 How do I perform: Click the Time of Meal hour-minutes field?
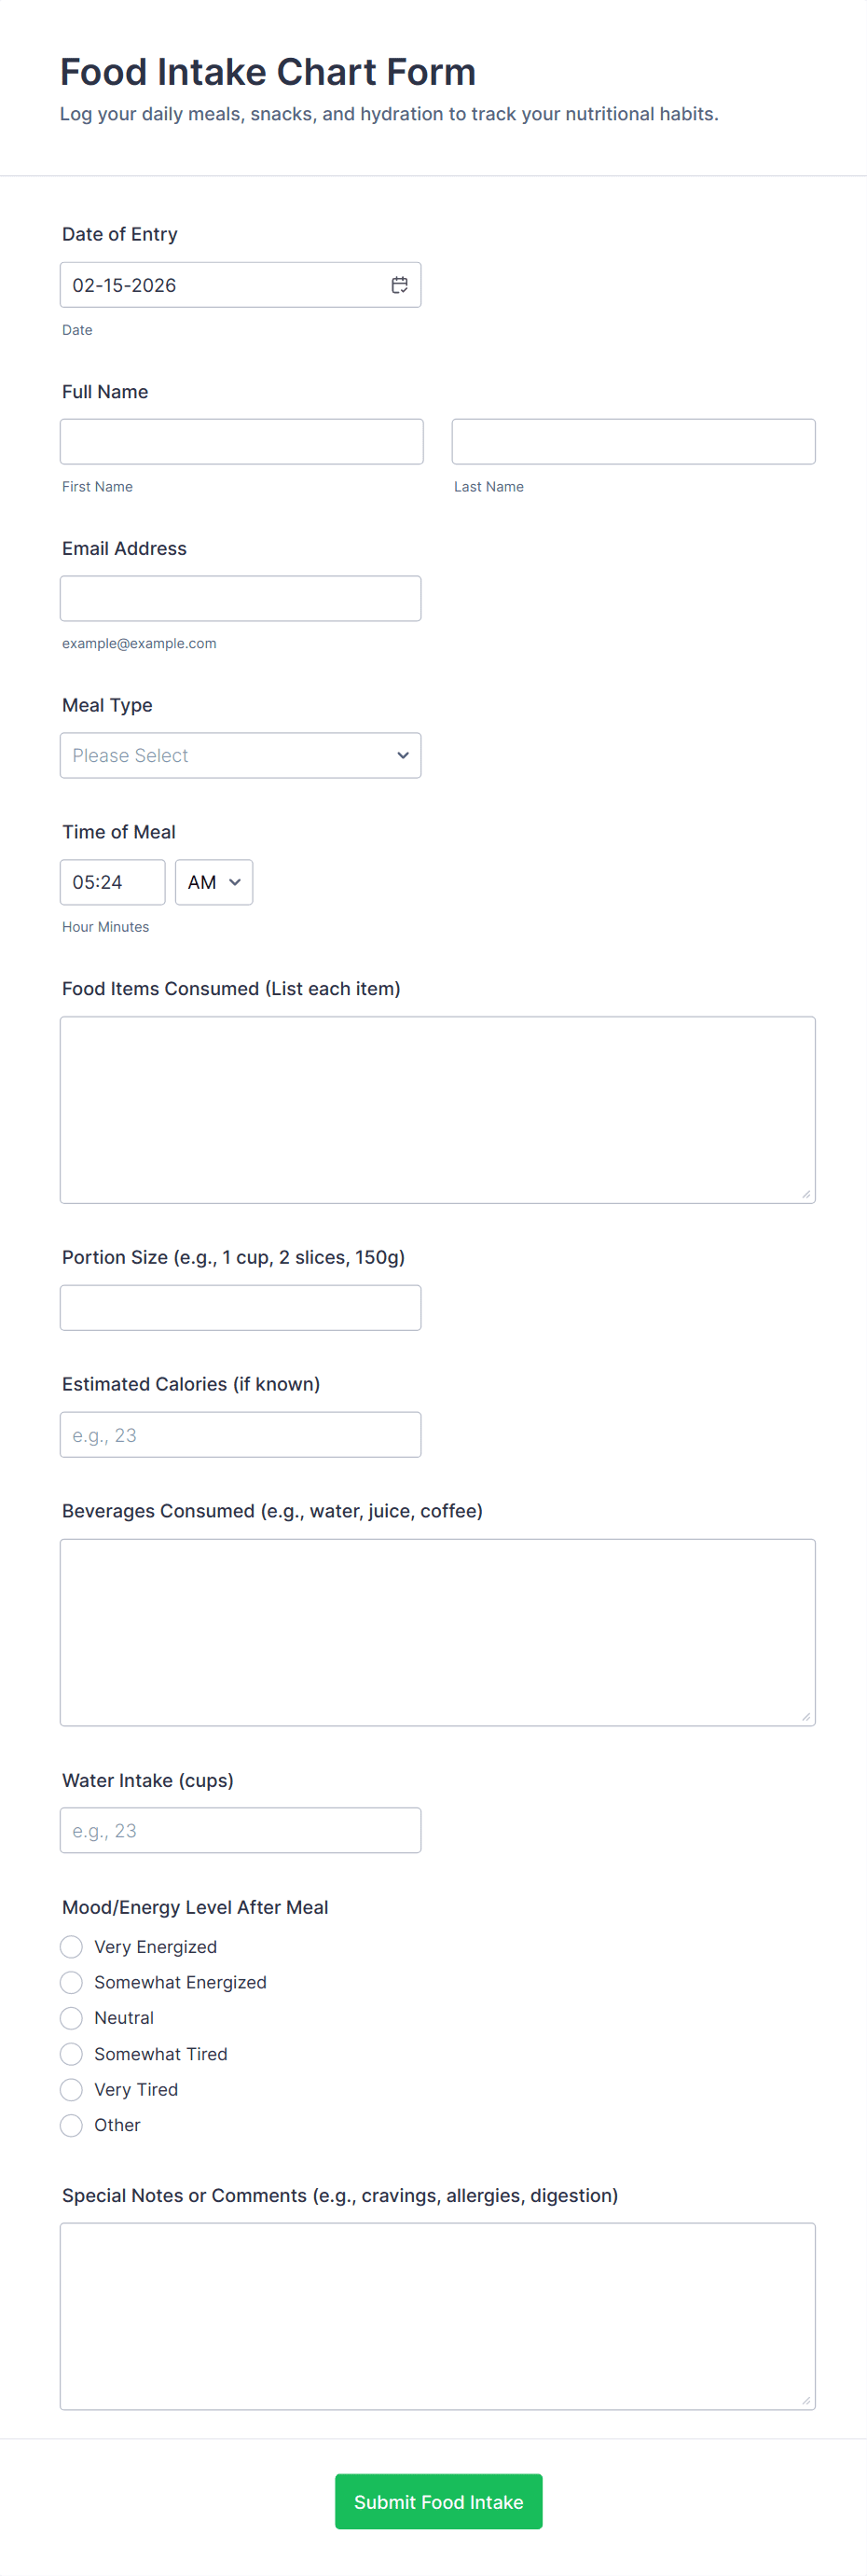(x=112, y=882)
